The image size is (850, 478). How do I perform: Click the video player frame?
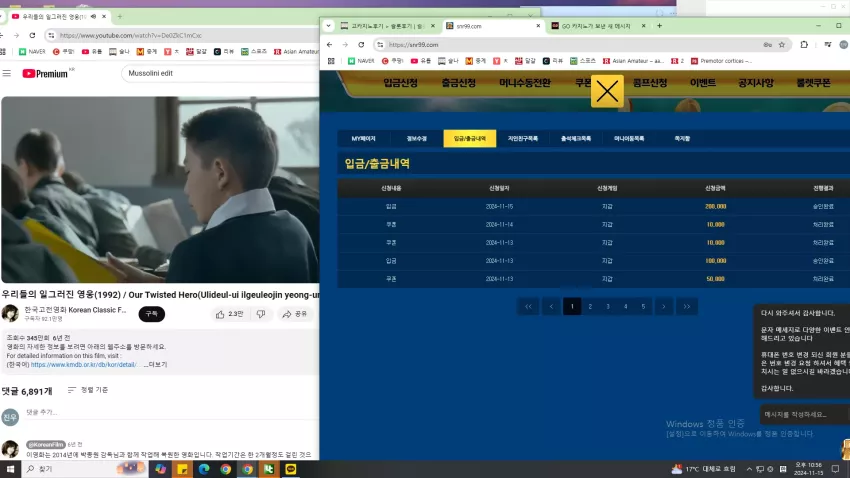[x=160, y=189]
